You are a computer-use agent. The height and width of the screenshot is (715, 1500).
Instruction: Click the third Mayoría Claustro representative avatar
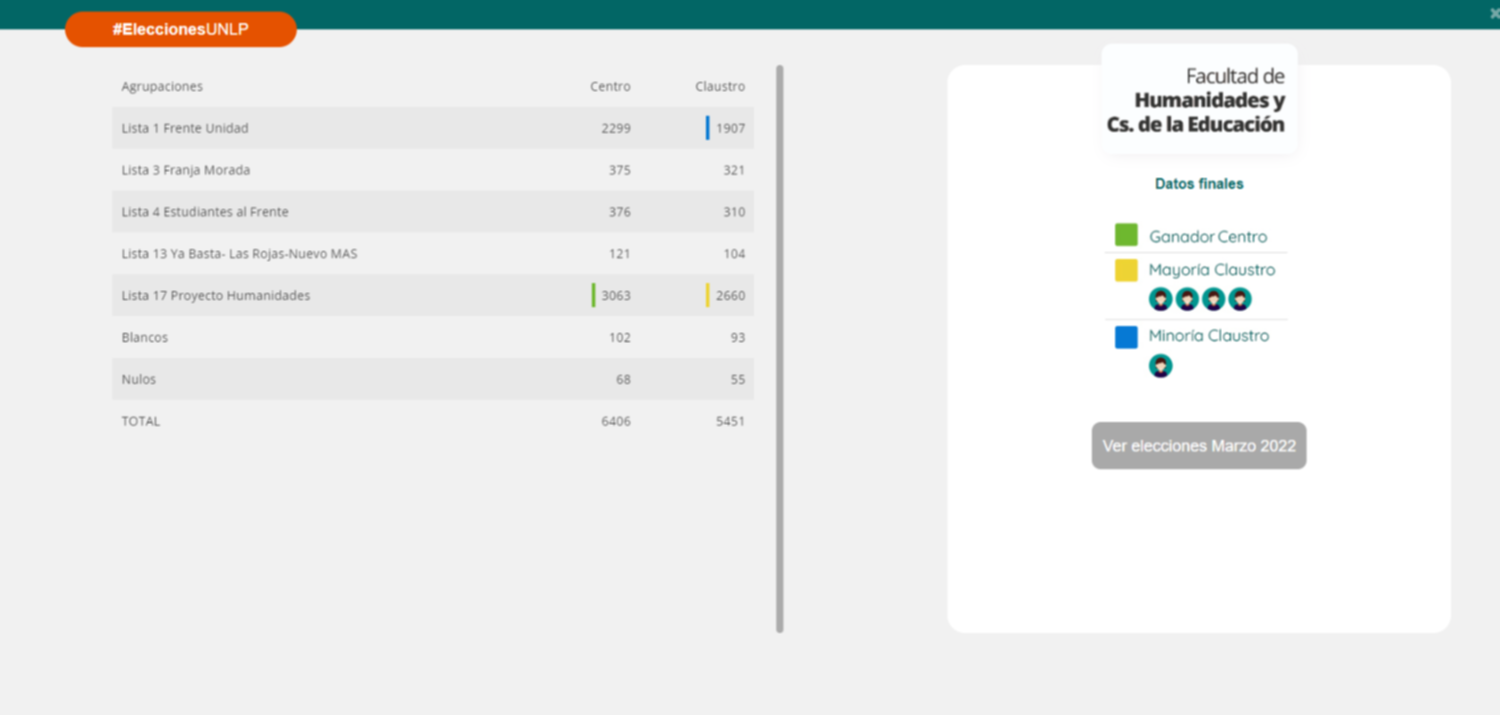pos(1213,299)
